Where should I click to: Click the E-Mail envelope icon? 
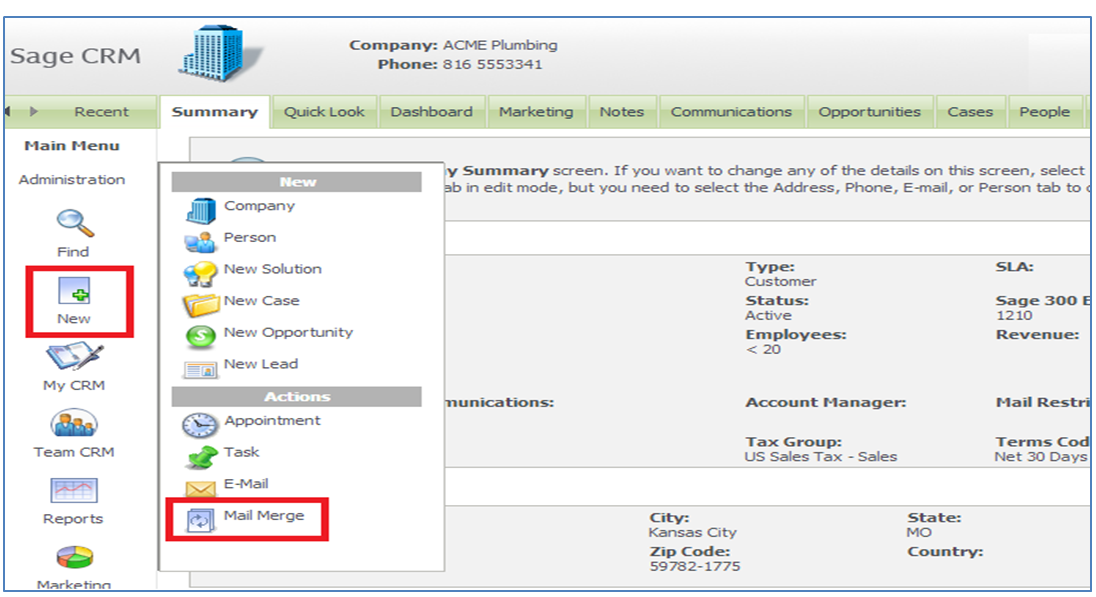pos(201,489)
